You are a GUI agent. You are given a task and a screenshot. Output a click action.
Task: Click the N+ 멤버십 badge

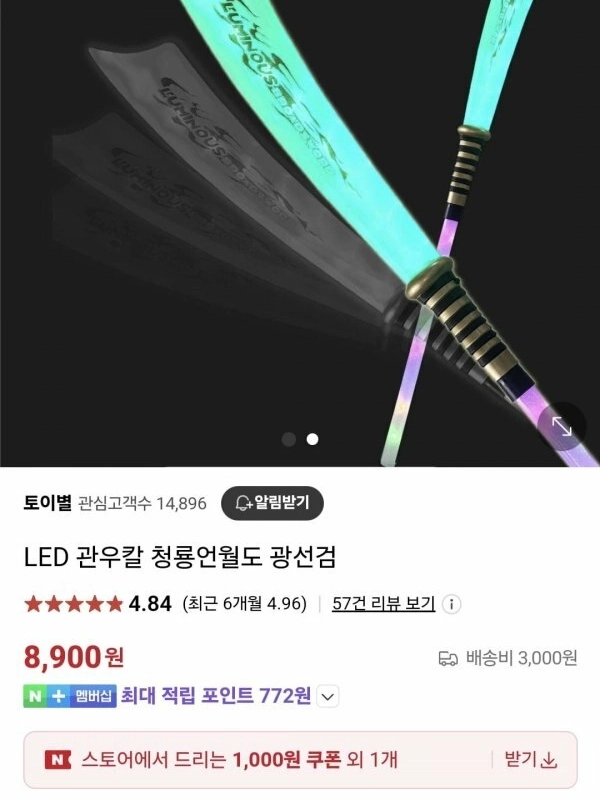[70, 696]
